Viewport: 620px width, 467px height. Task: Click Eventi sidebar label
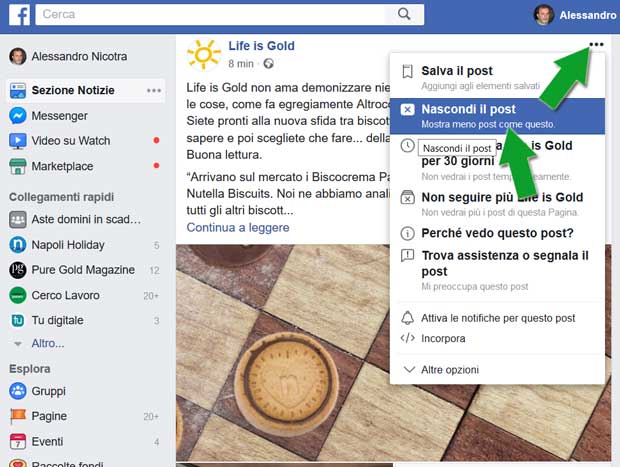(47, 442)
